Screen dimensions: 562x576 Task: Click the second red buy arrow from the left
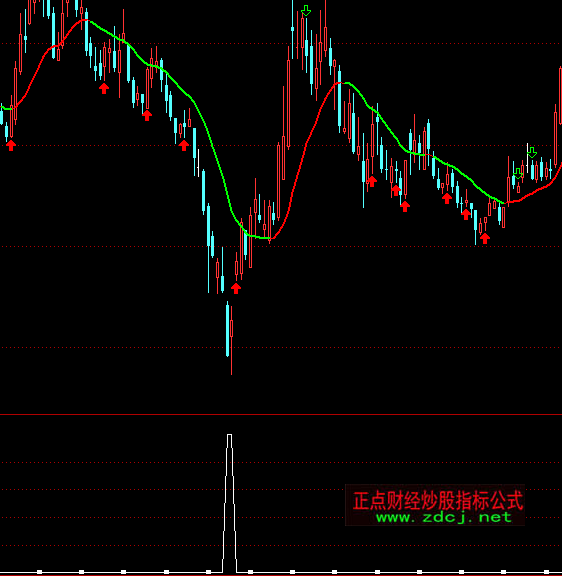coord(104,88)
